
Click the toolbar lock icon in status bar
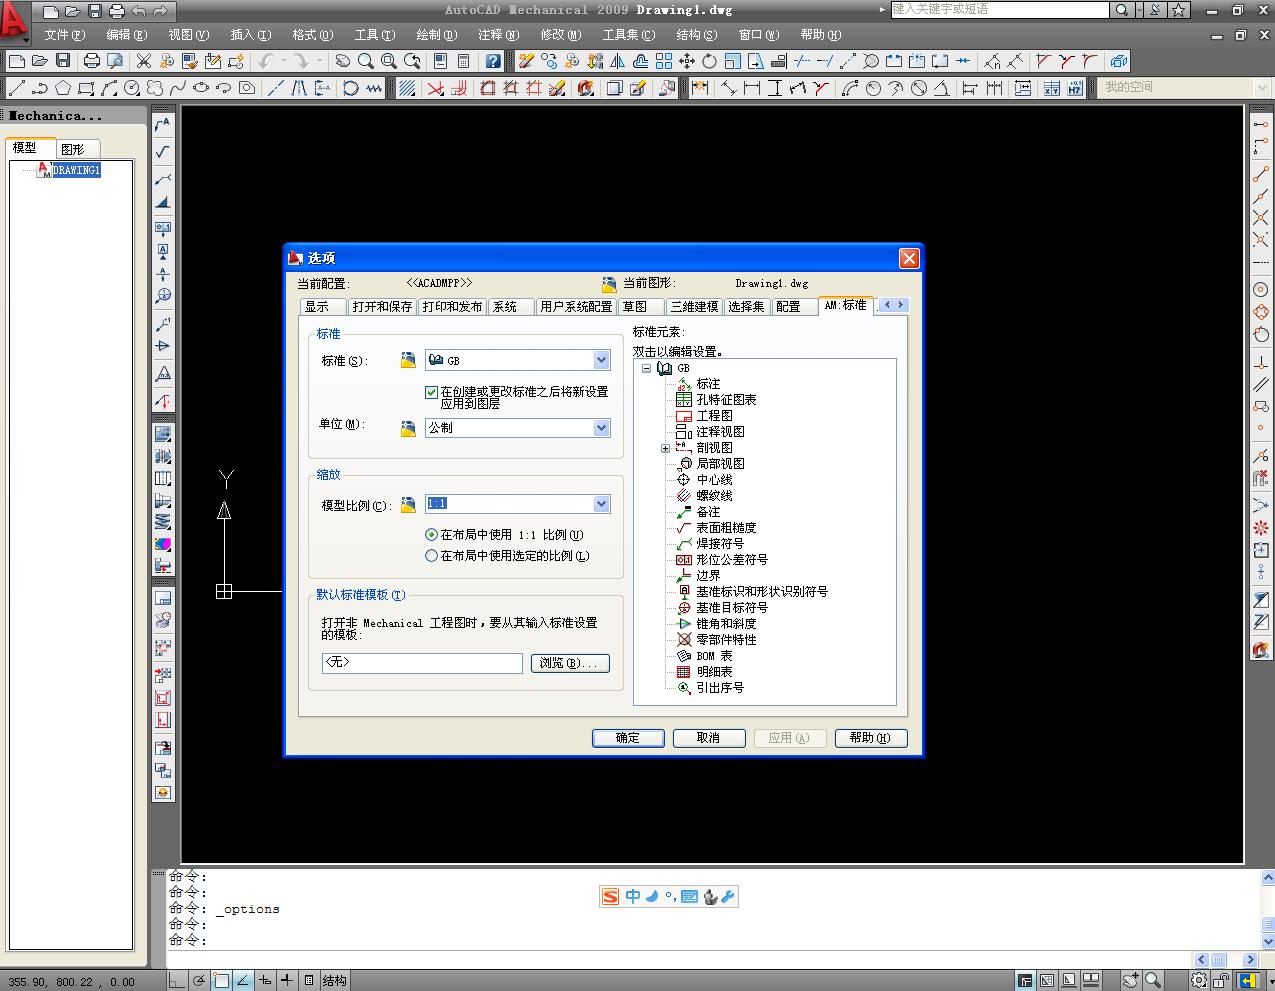coord(1222,981)
